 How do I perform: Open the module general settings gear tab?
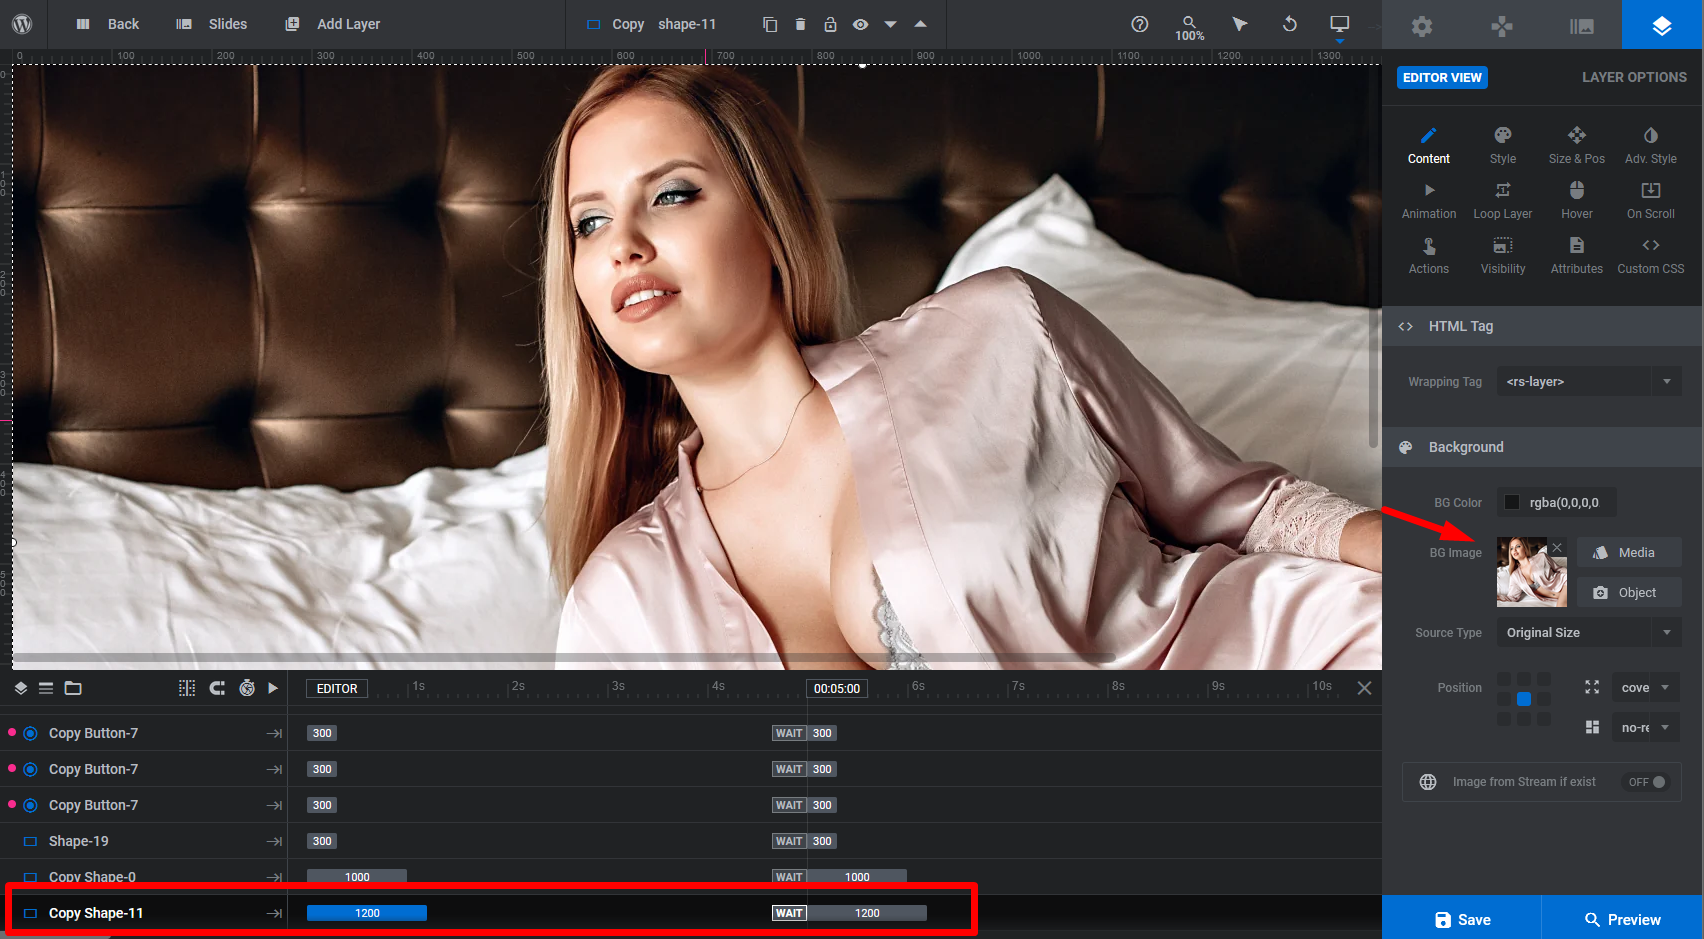[x=1422, y=26]
